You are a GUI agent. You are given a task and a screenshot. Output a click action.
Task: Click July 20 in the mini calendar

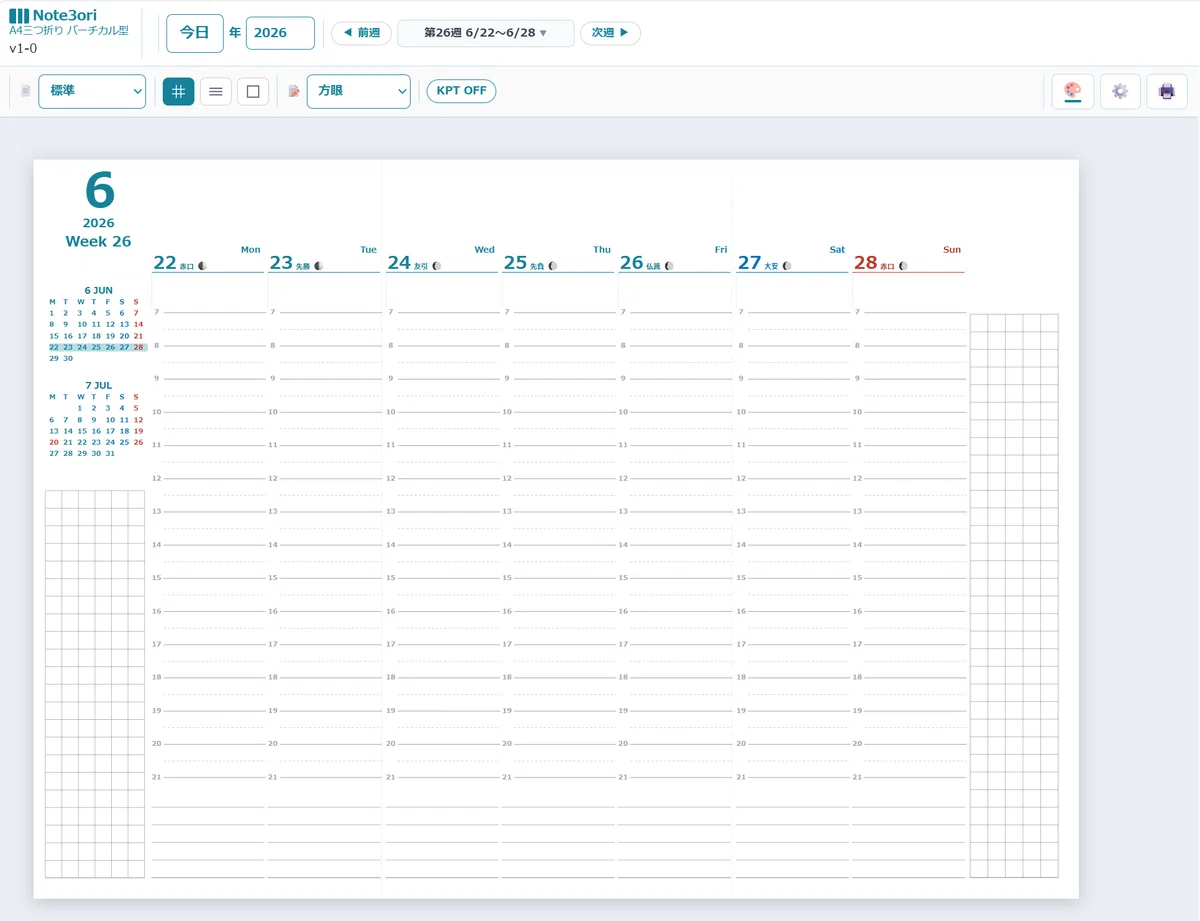[54, 442]
